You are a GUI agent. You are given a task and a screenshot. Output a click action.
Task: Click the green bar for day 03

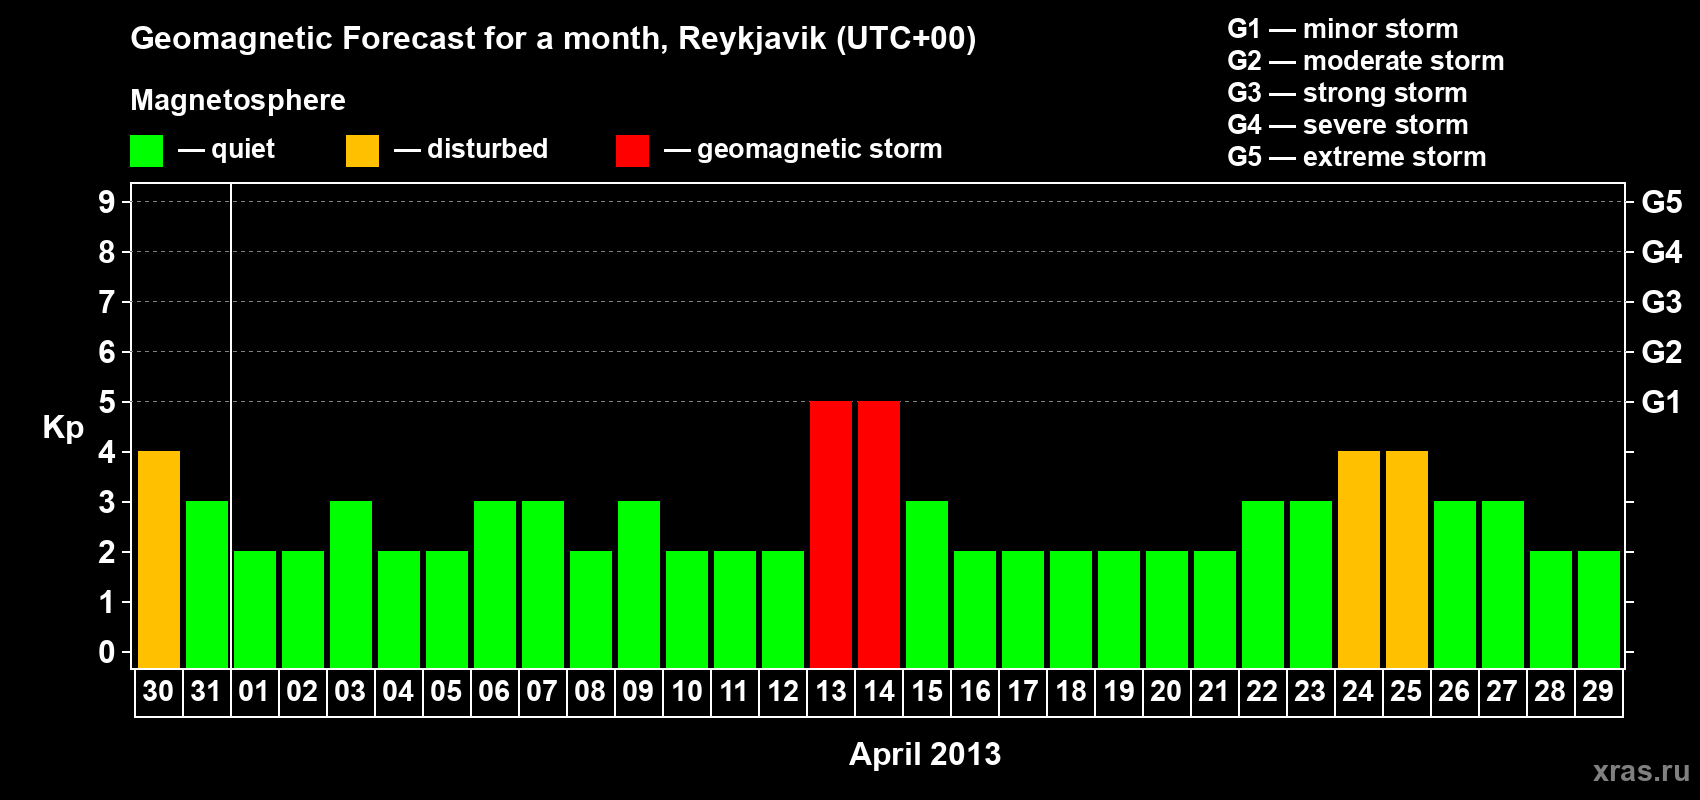(351, 584)
